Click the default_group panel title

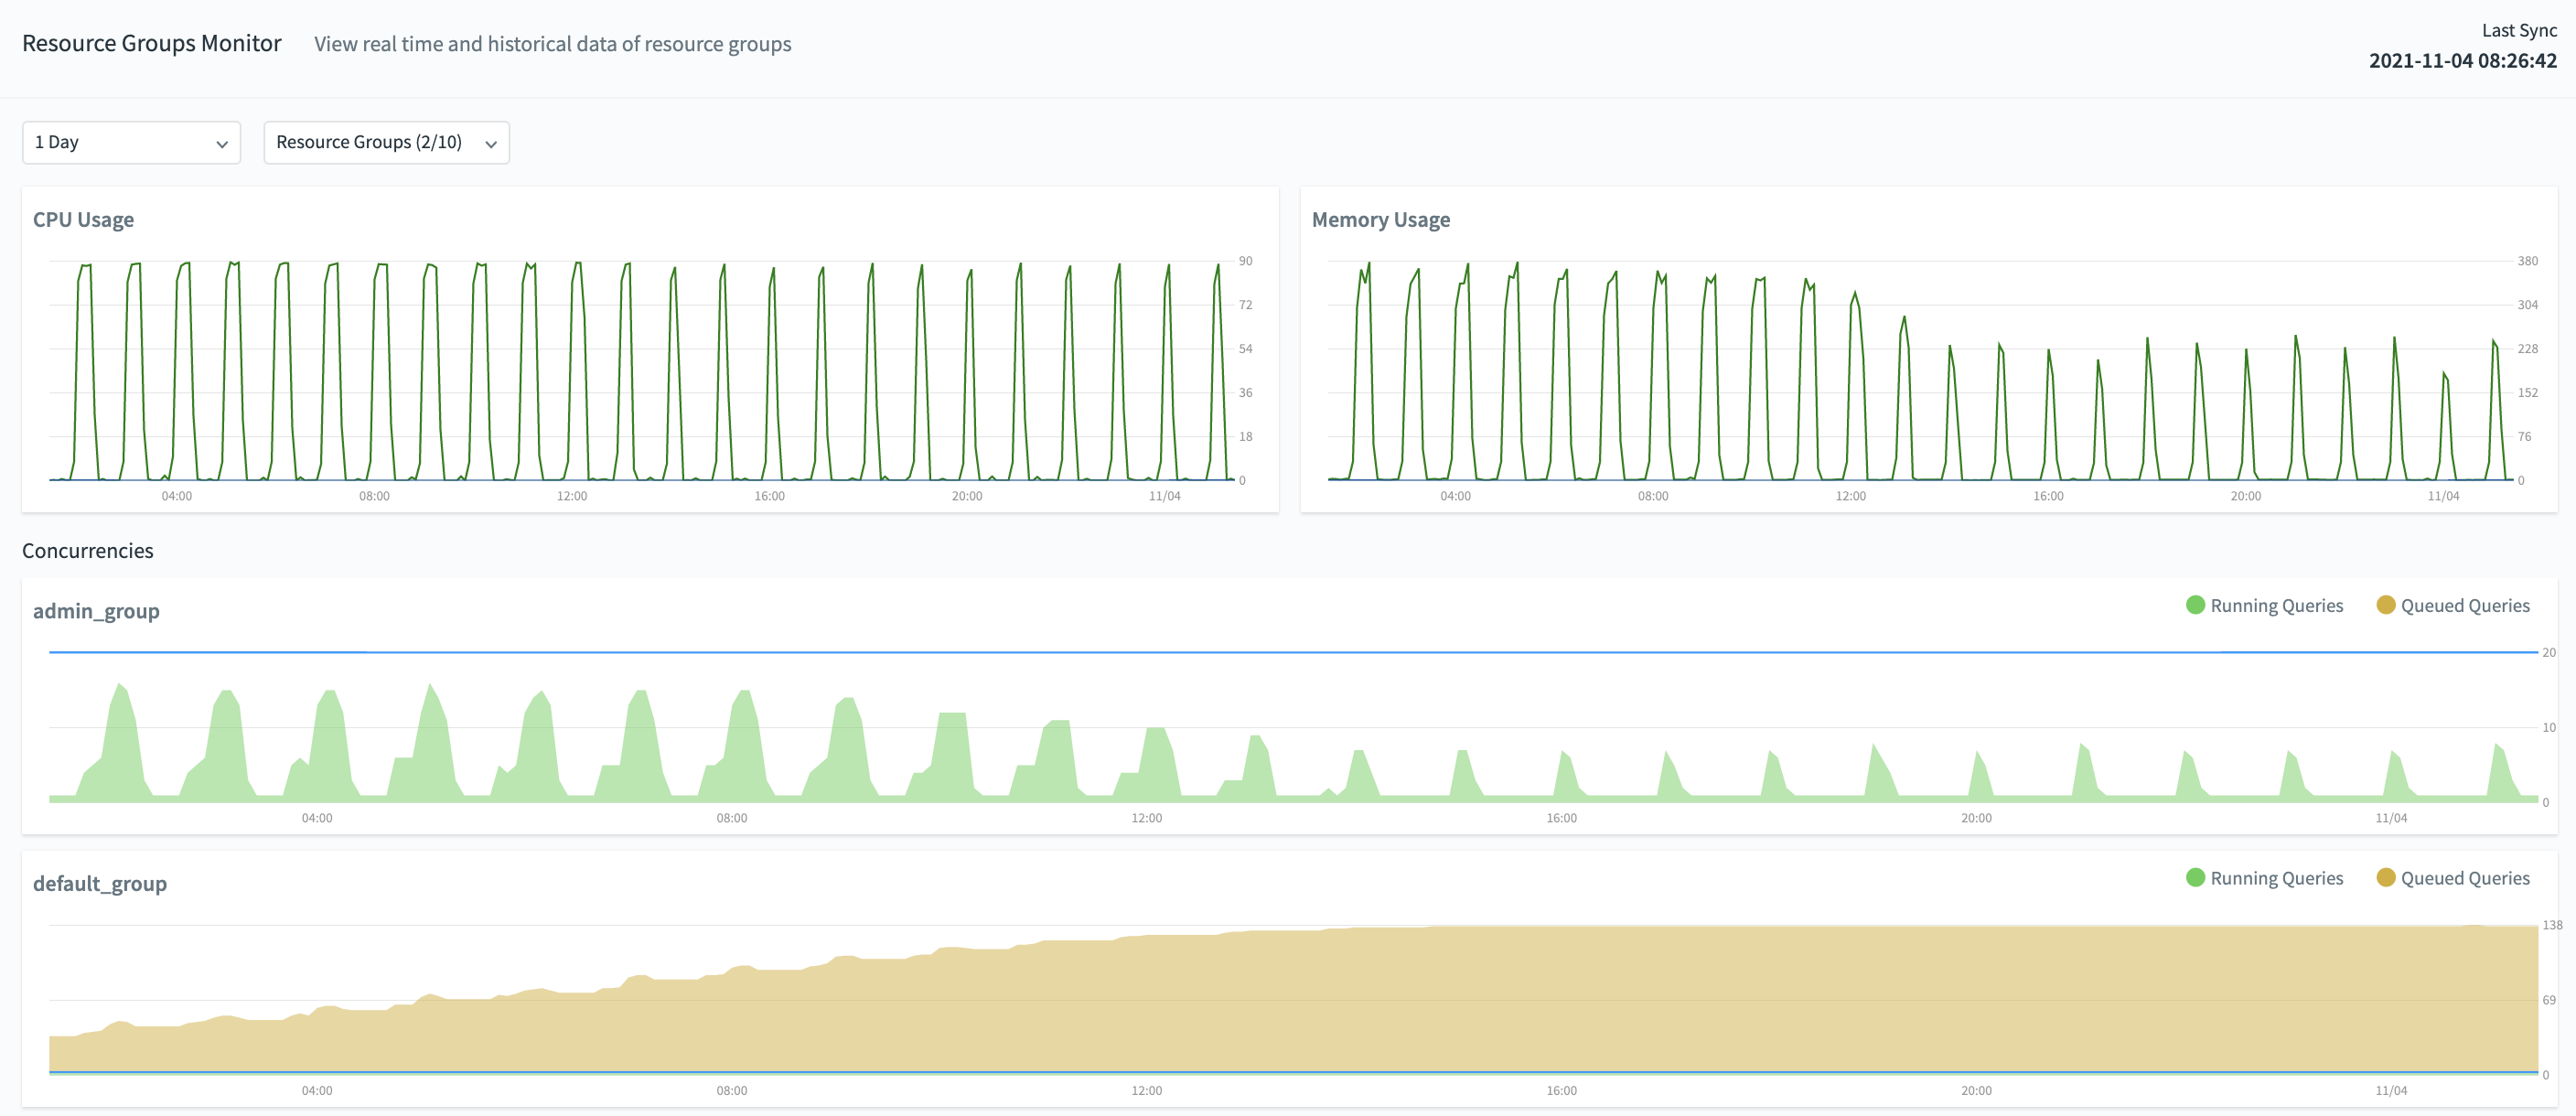coord(100,884)
